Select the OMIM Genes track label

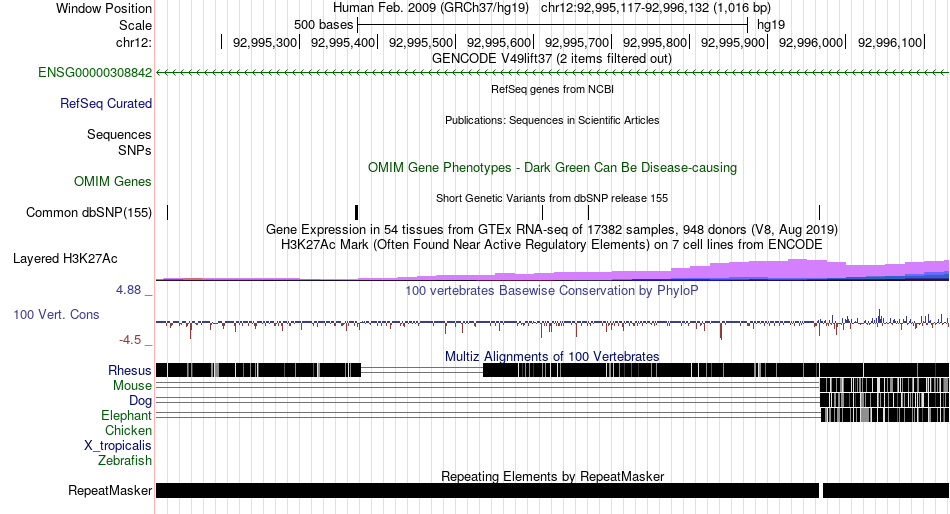(x=113, y=181)
